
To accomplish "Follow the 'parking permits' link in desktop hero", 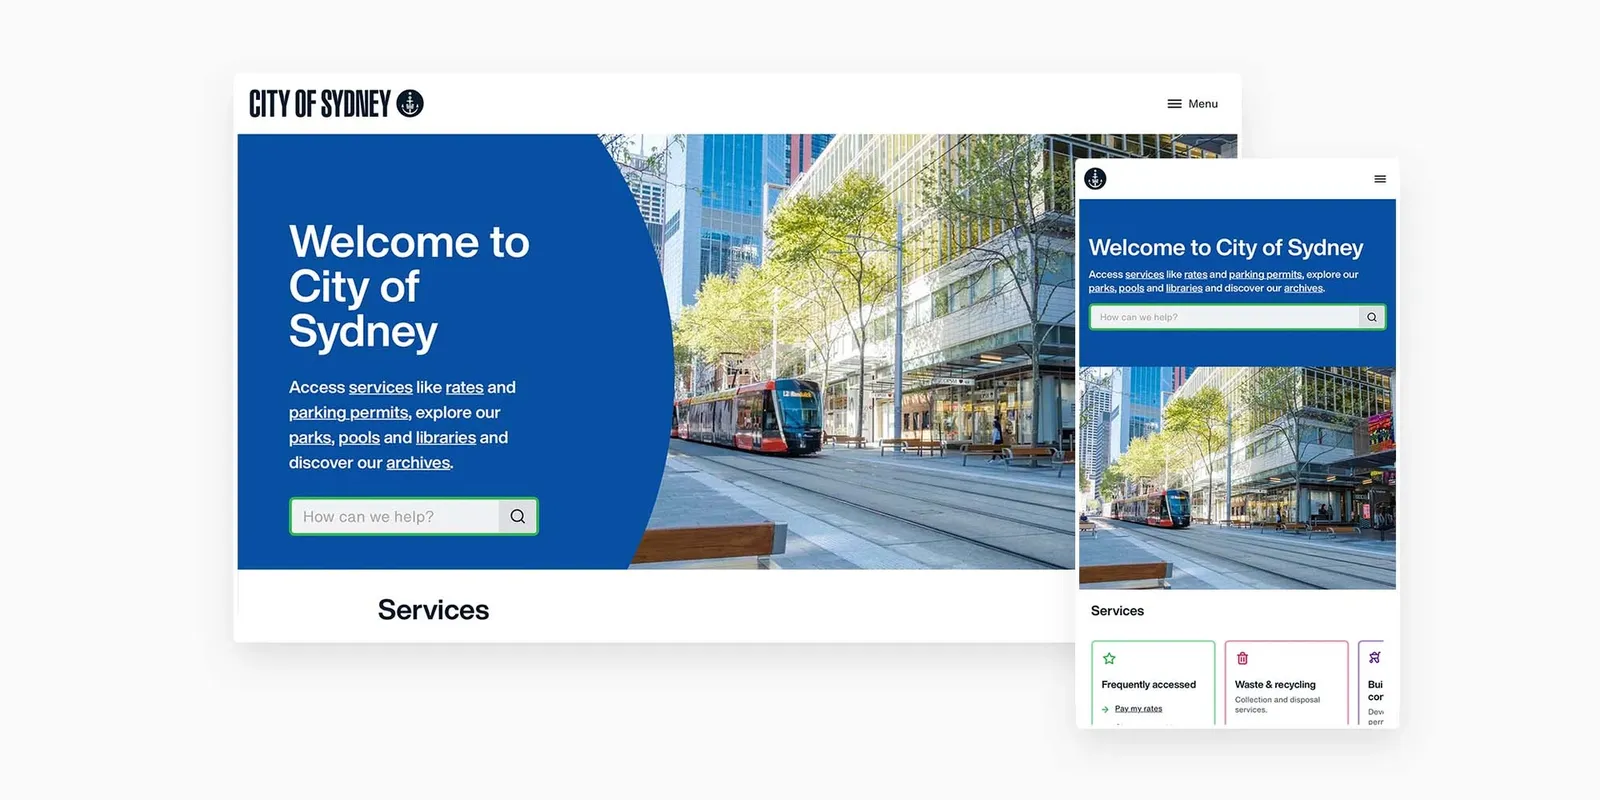I will tap(348, 412).
